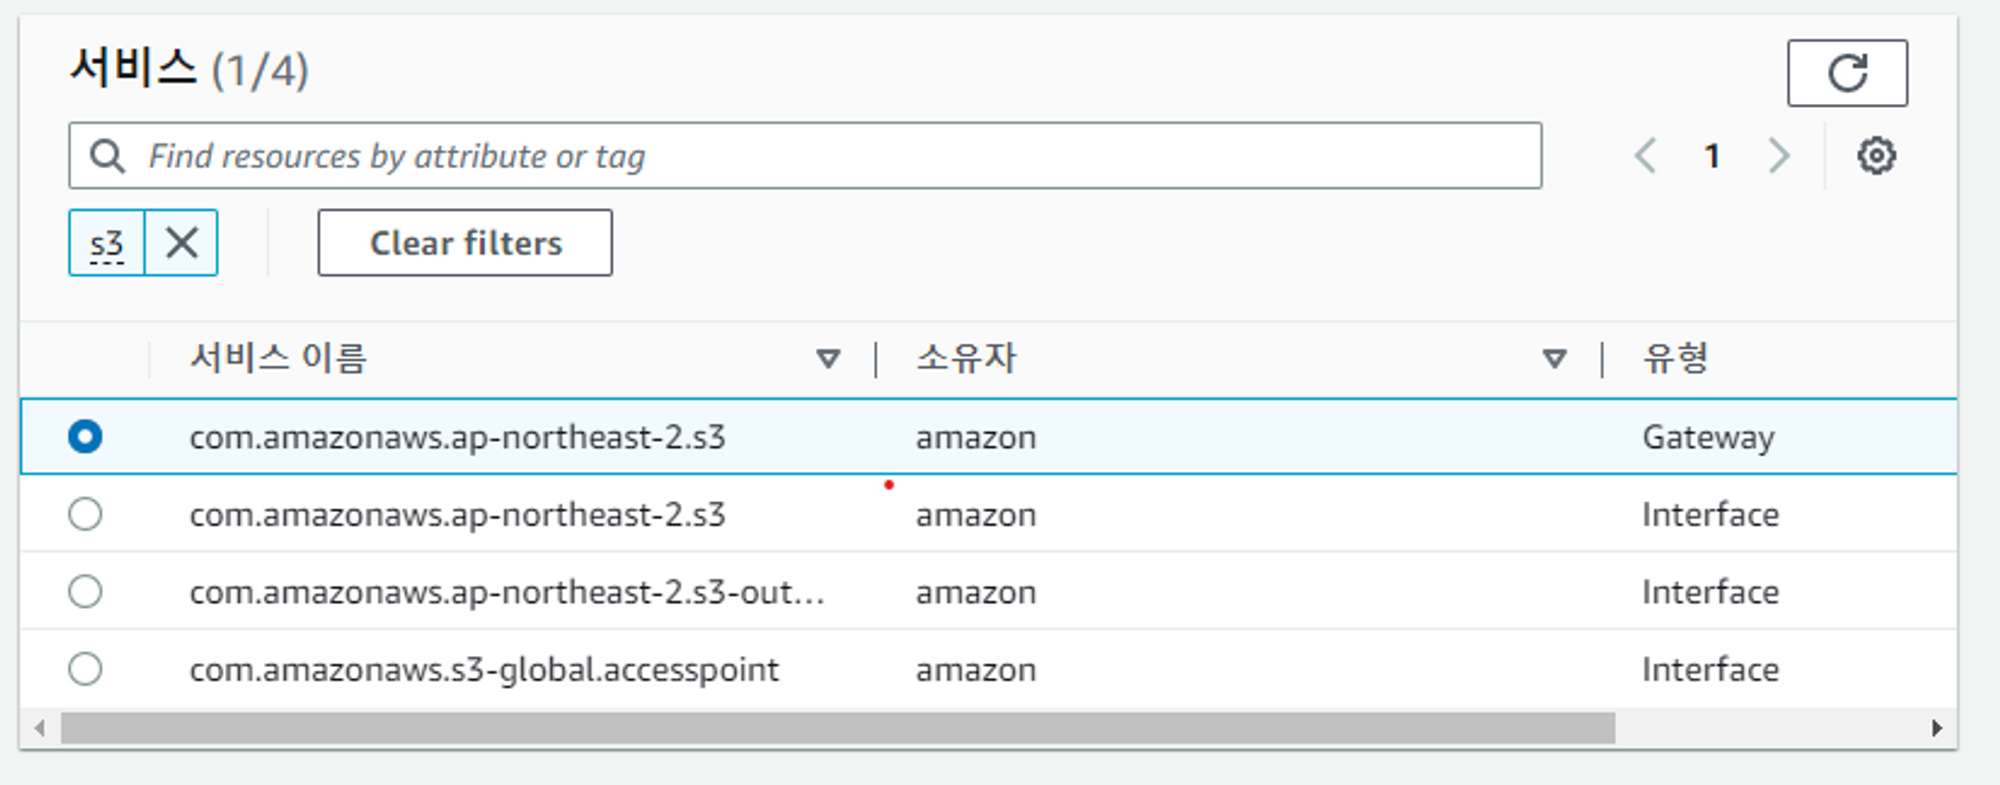Go to previous page arrow

coord(1646,156)
